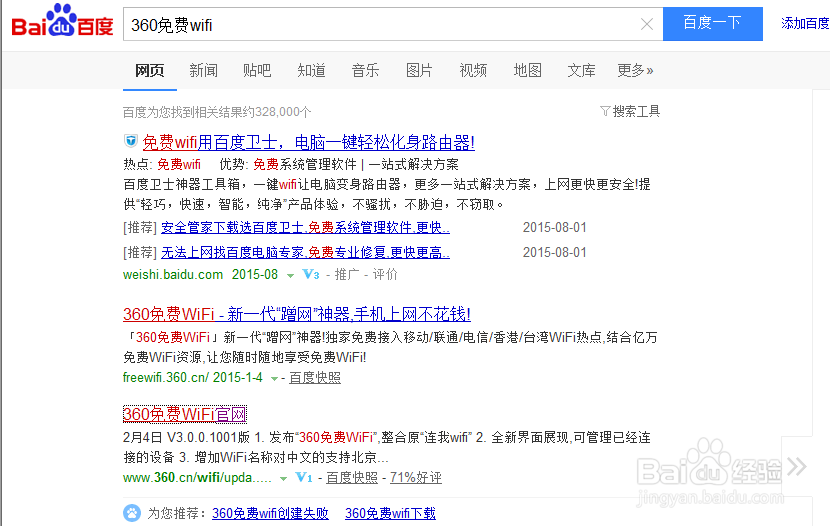Select the 网页 tab

(150, 70)
